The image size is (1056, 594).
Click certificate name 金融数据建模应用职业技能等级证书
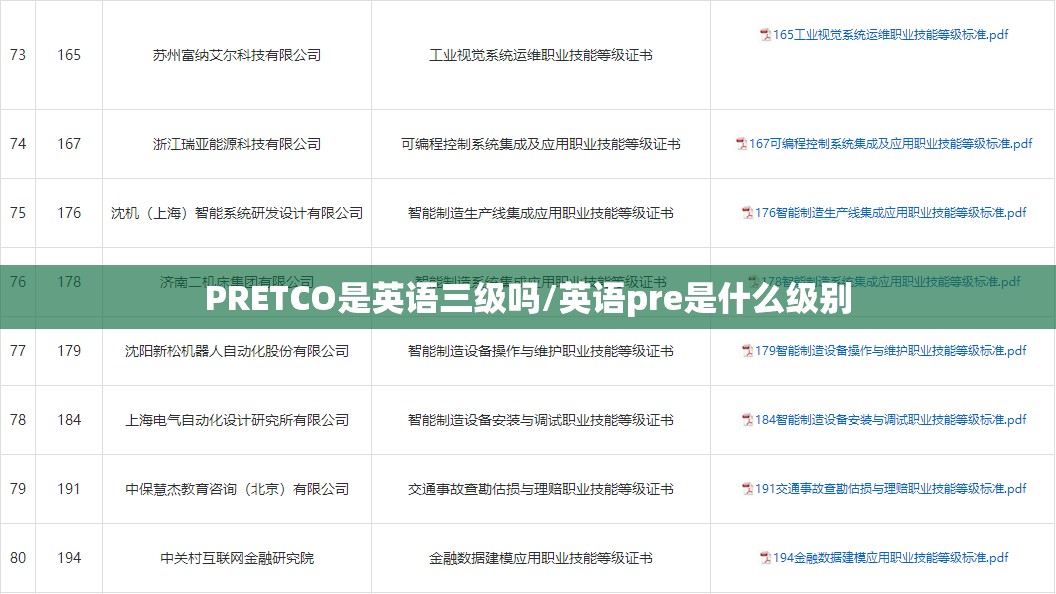541,558
